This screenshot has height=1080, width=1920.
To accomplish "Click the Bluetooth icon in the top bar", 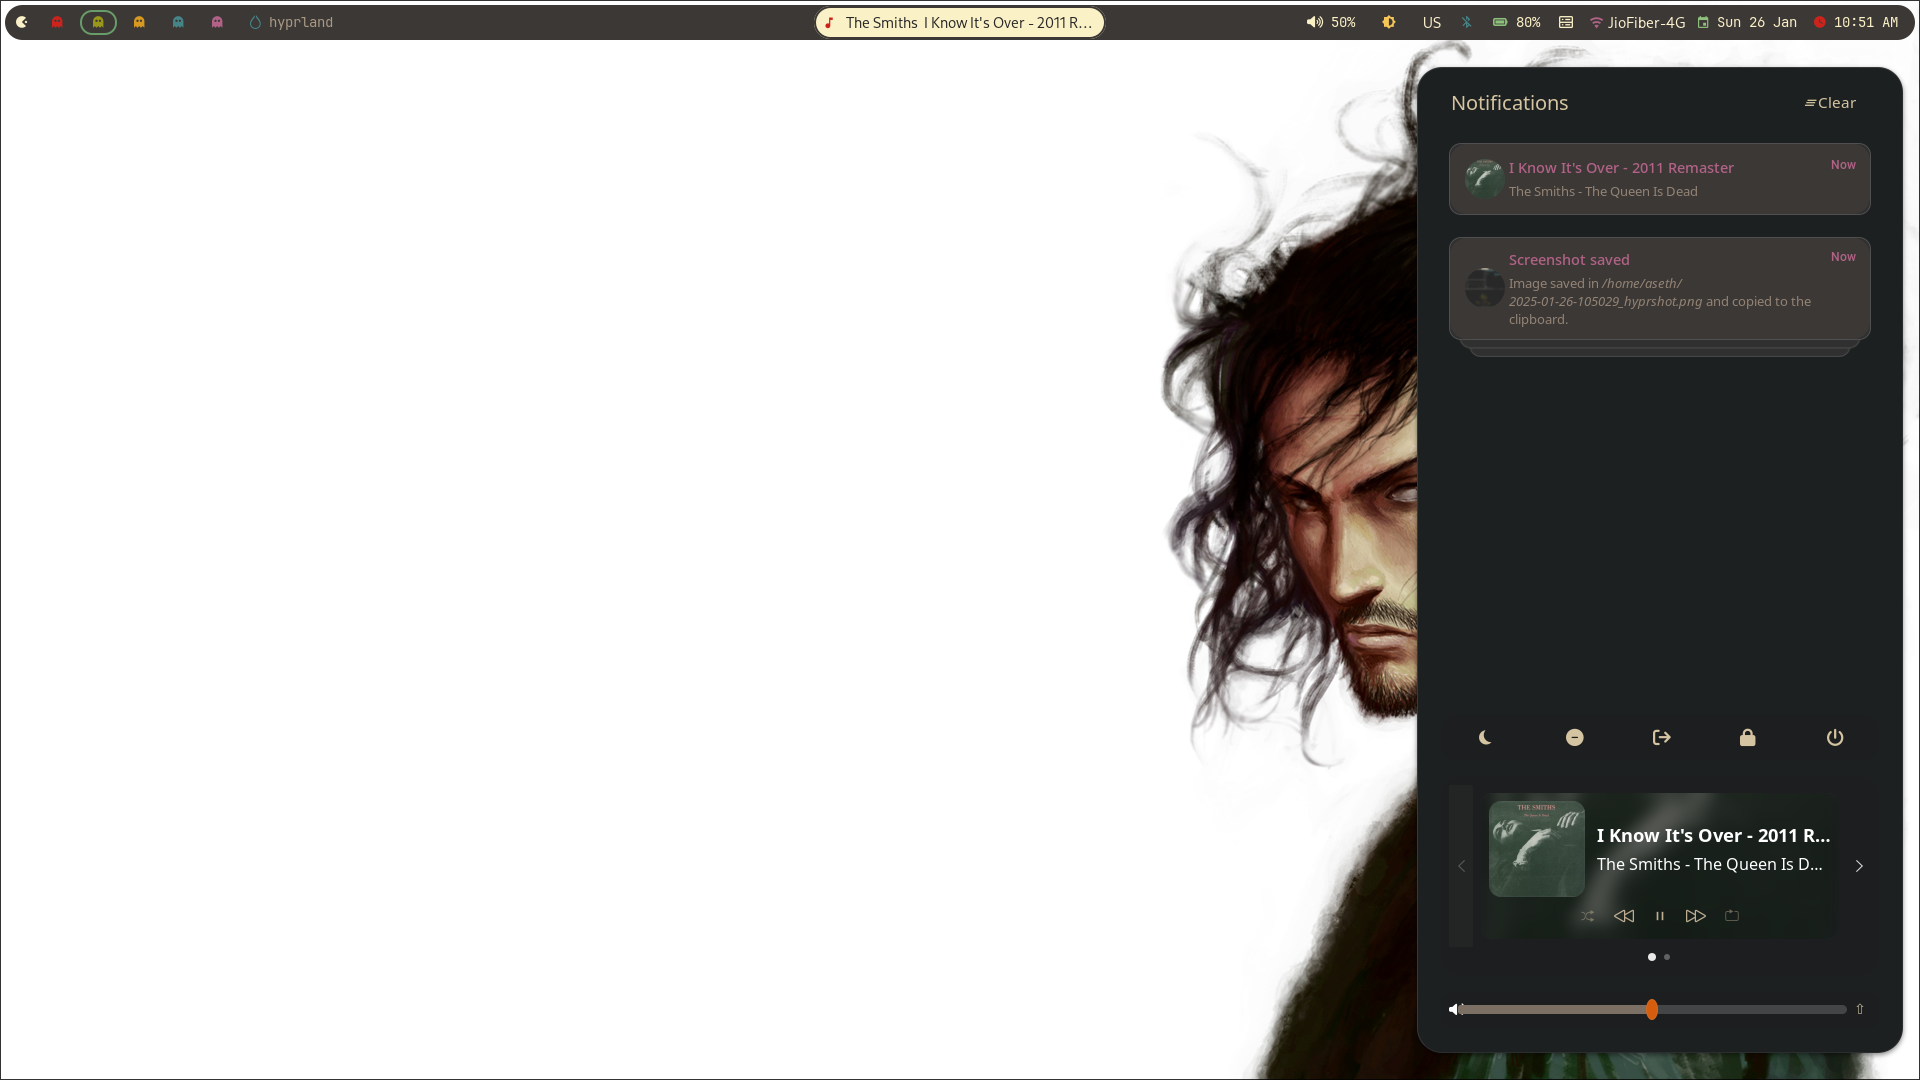I will click(1467, 22).
